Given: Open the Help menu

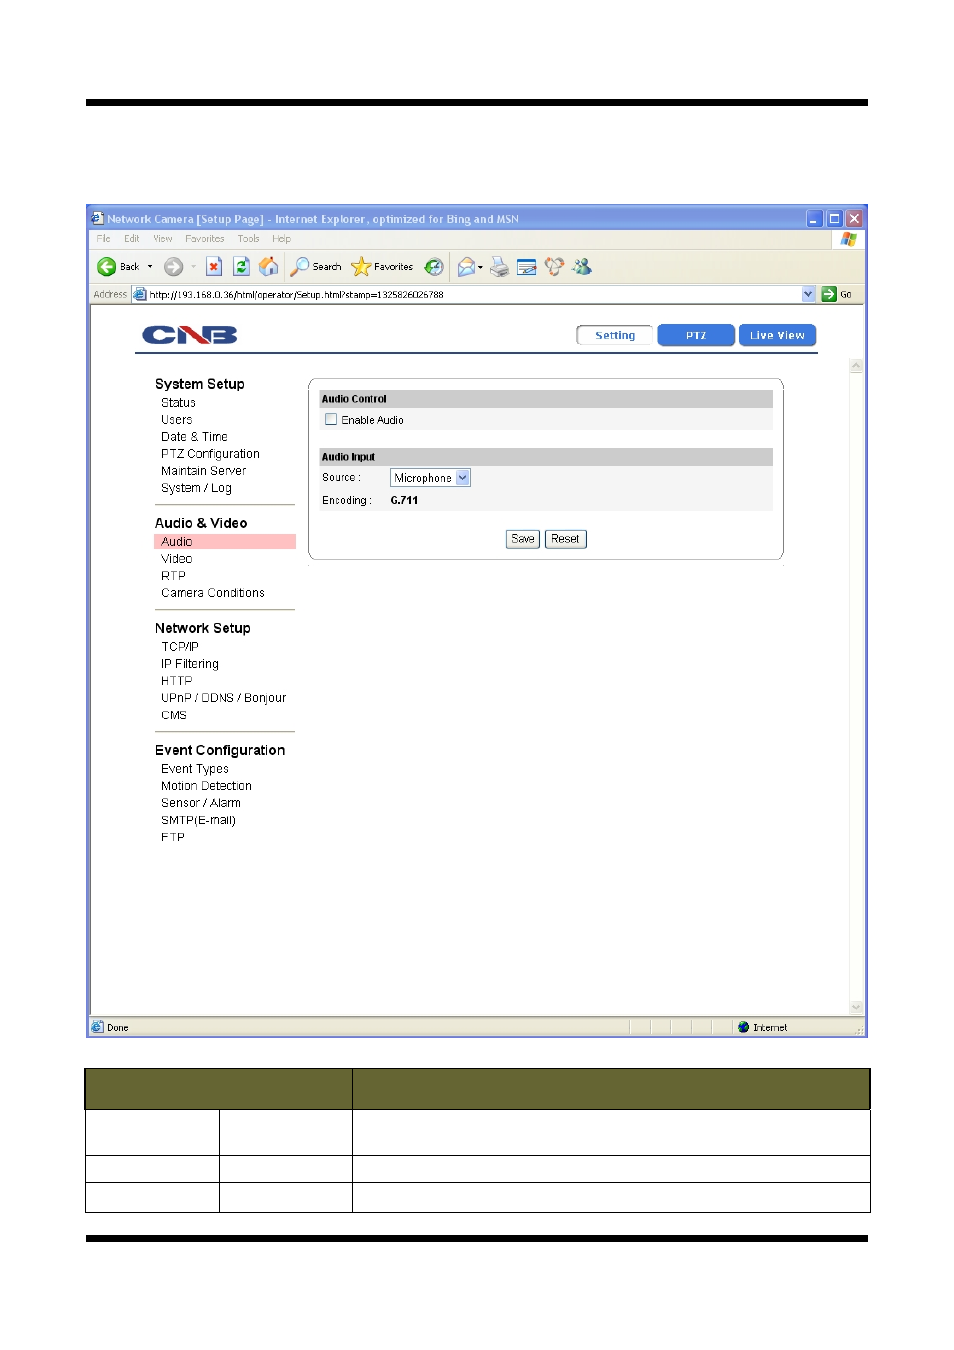Looking at the screenshot, I should coord(282,239).
